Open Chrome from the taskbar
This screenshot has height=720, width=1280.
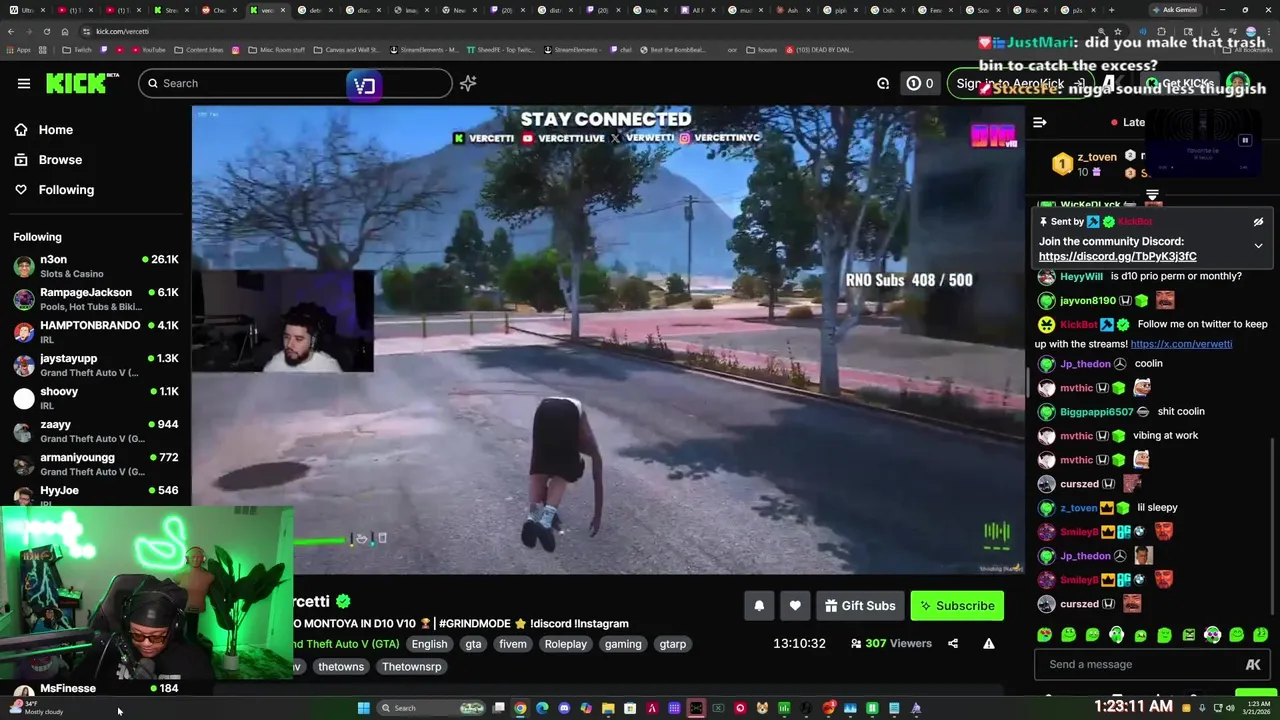(x=520, y=708)
